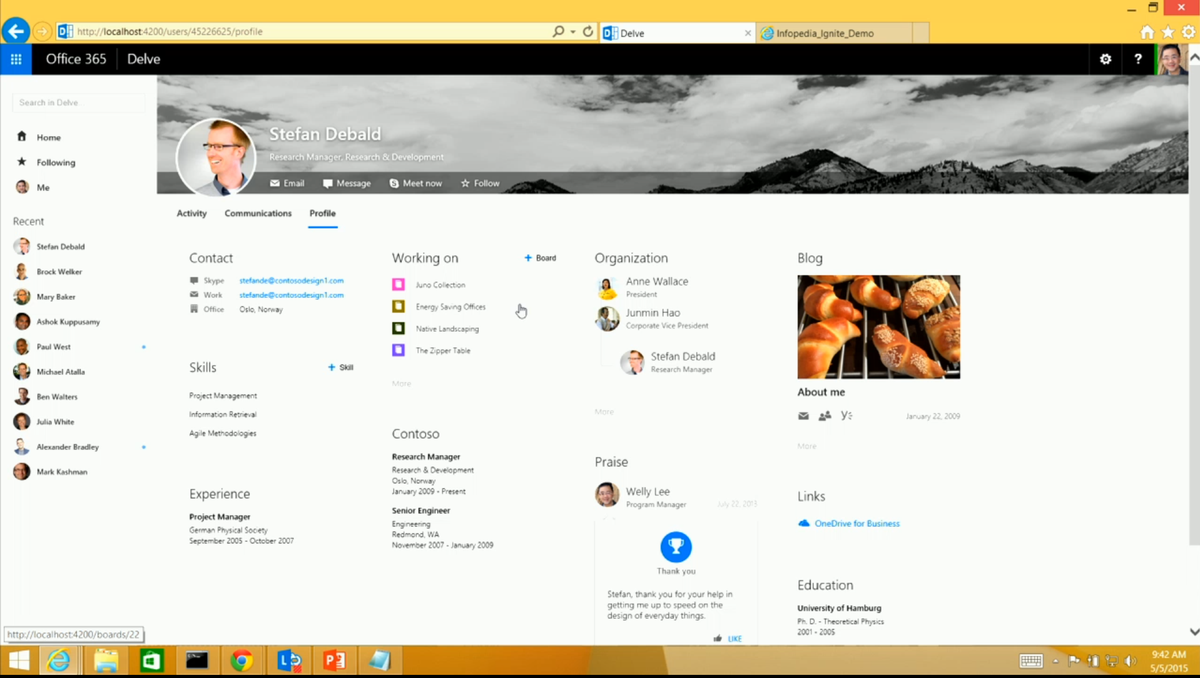Show hidden system tray icons
The image size is (1200, 678).
tap(1055, 661)
